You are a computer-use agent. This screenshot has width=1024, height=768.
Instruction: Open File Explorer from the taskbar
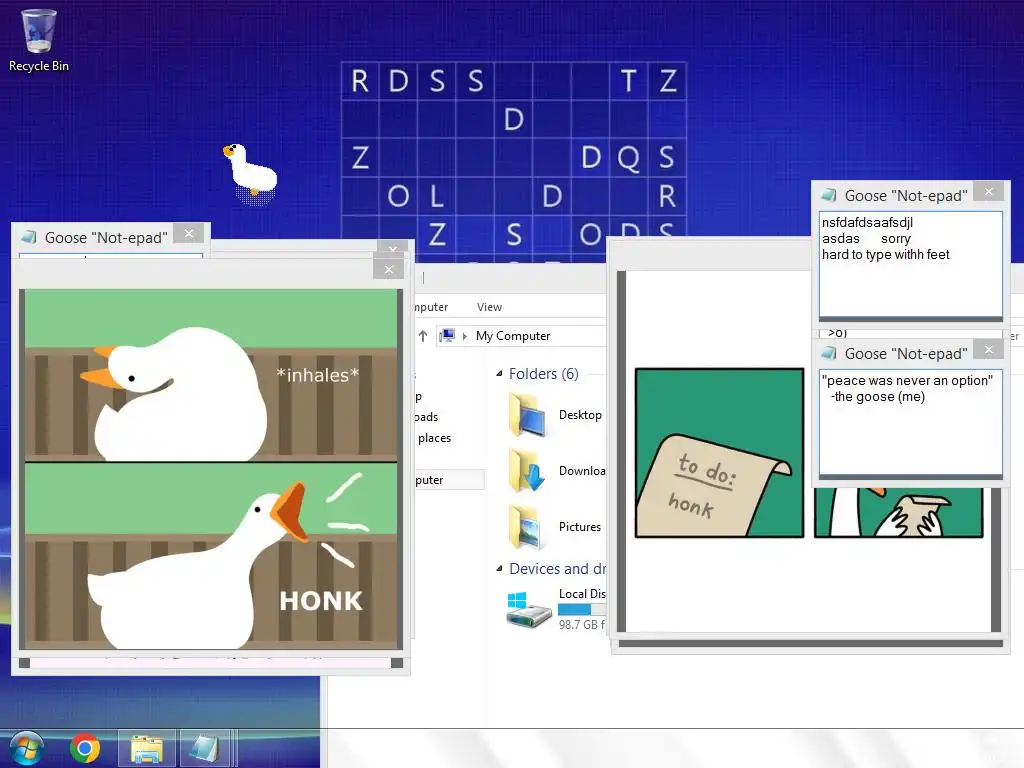tap(147, 748)
